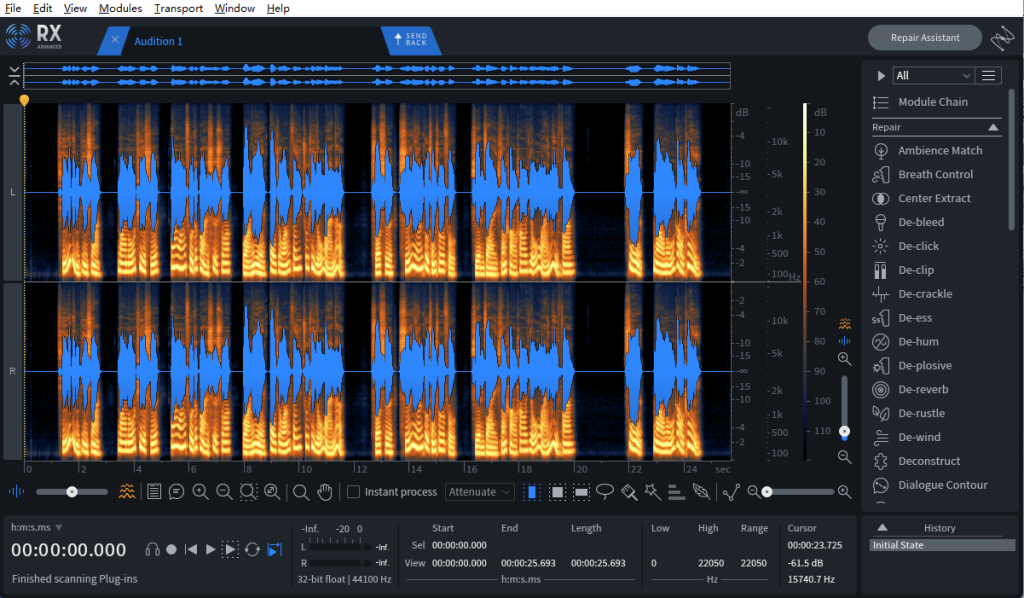Select the Magic Wand tool
Image resolution: width=1024 pixels, height=598 pixels.
(652, 492)
